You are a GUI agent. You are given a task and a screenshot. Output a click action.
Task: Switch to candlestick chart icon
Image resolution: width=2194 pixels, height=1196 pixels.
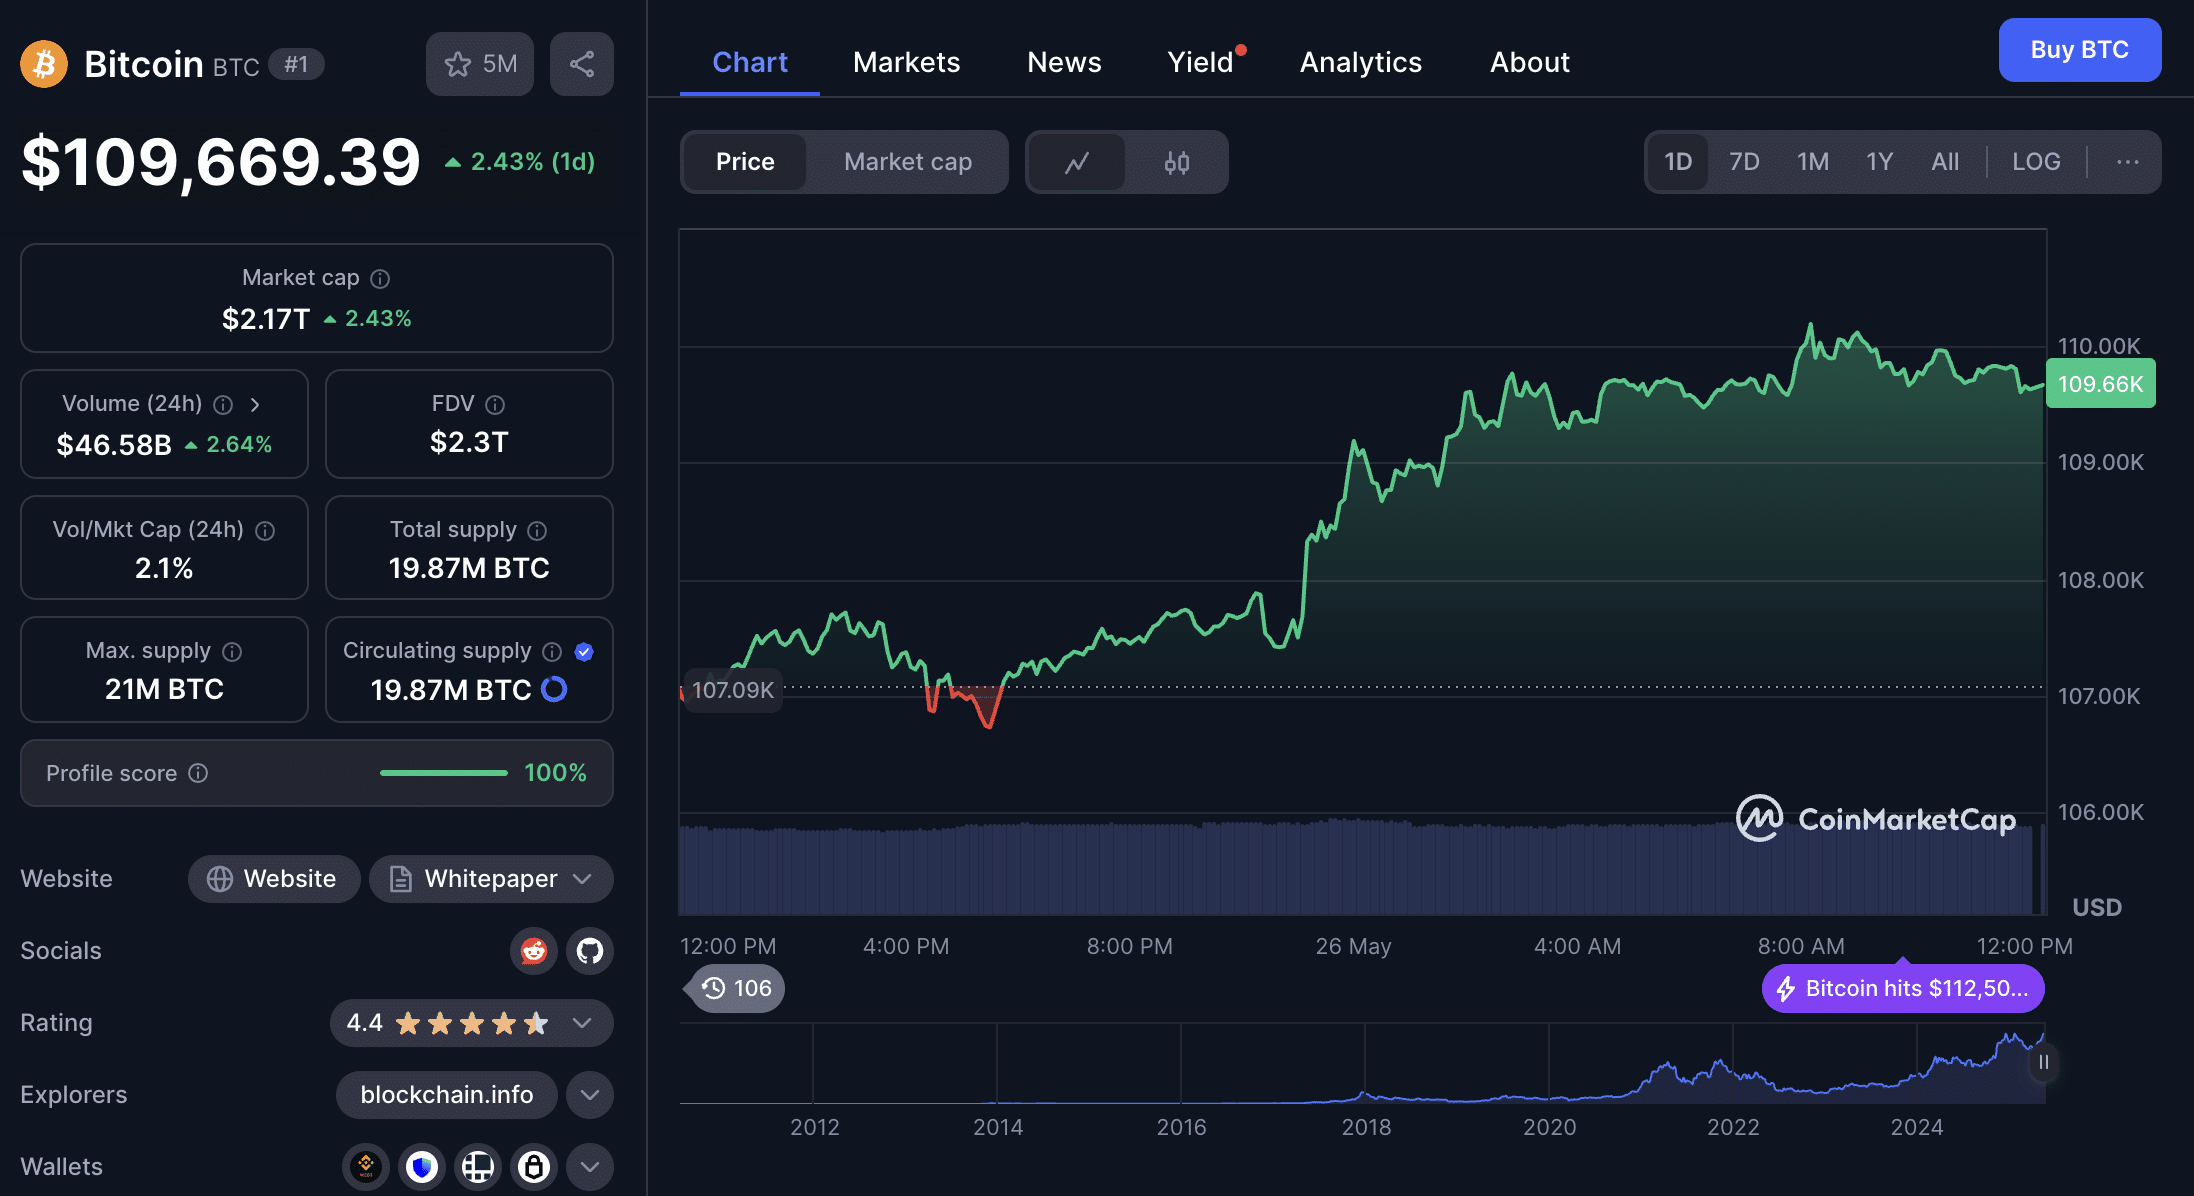(x=1176, y=162)
